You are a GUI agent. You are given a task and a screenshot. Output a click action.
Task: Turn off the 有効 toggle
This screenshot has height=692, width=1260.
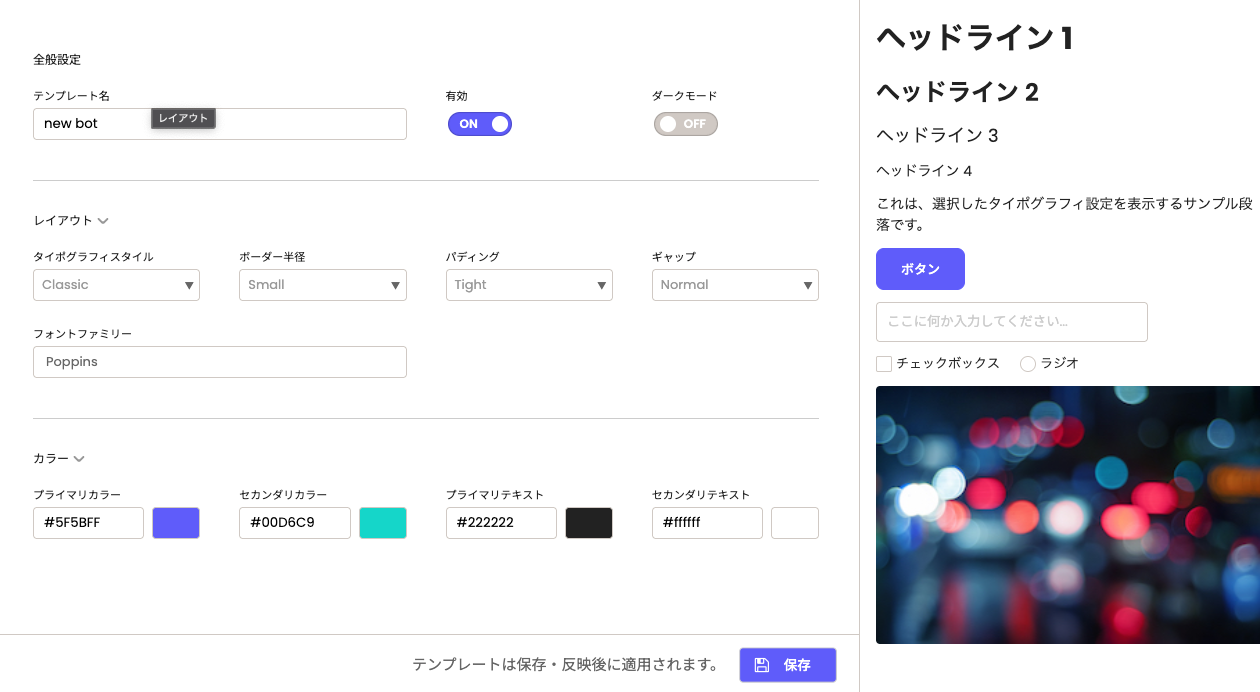click(480, 124)
